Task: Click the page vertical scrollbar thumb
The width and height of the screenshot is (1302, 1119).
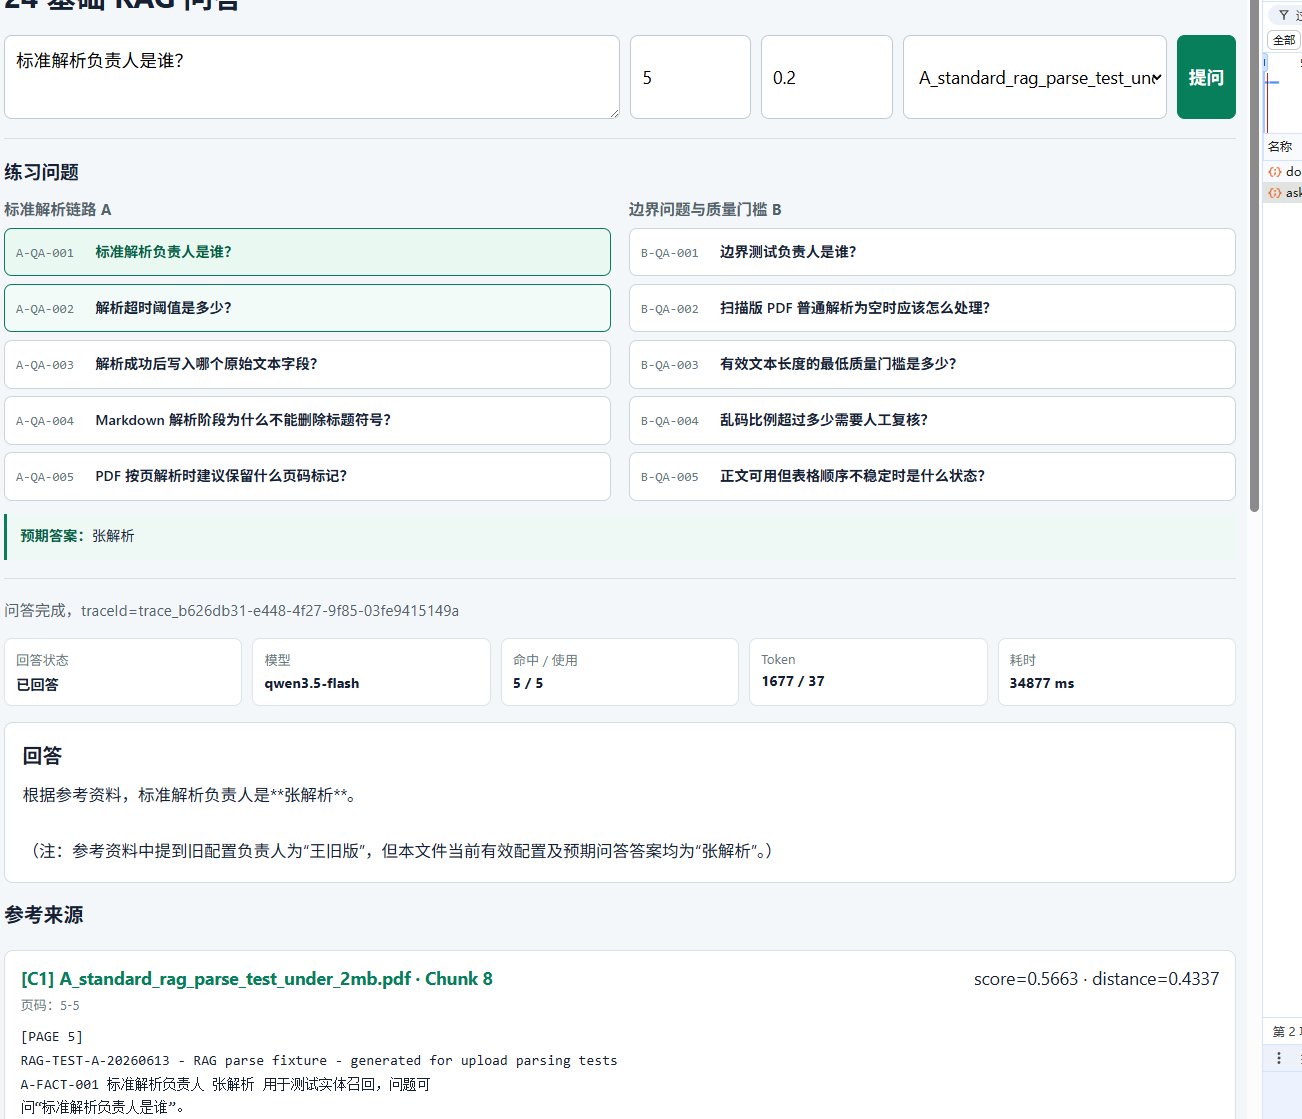Action: [1254, 255]
